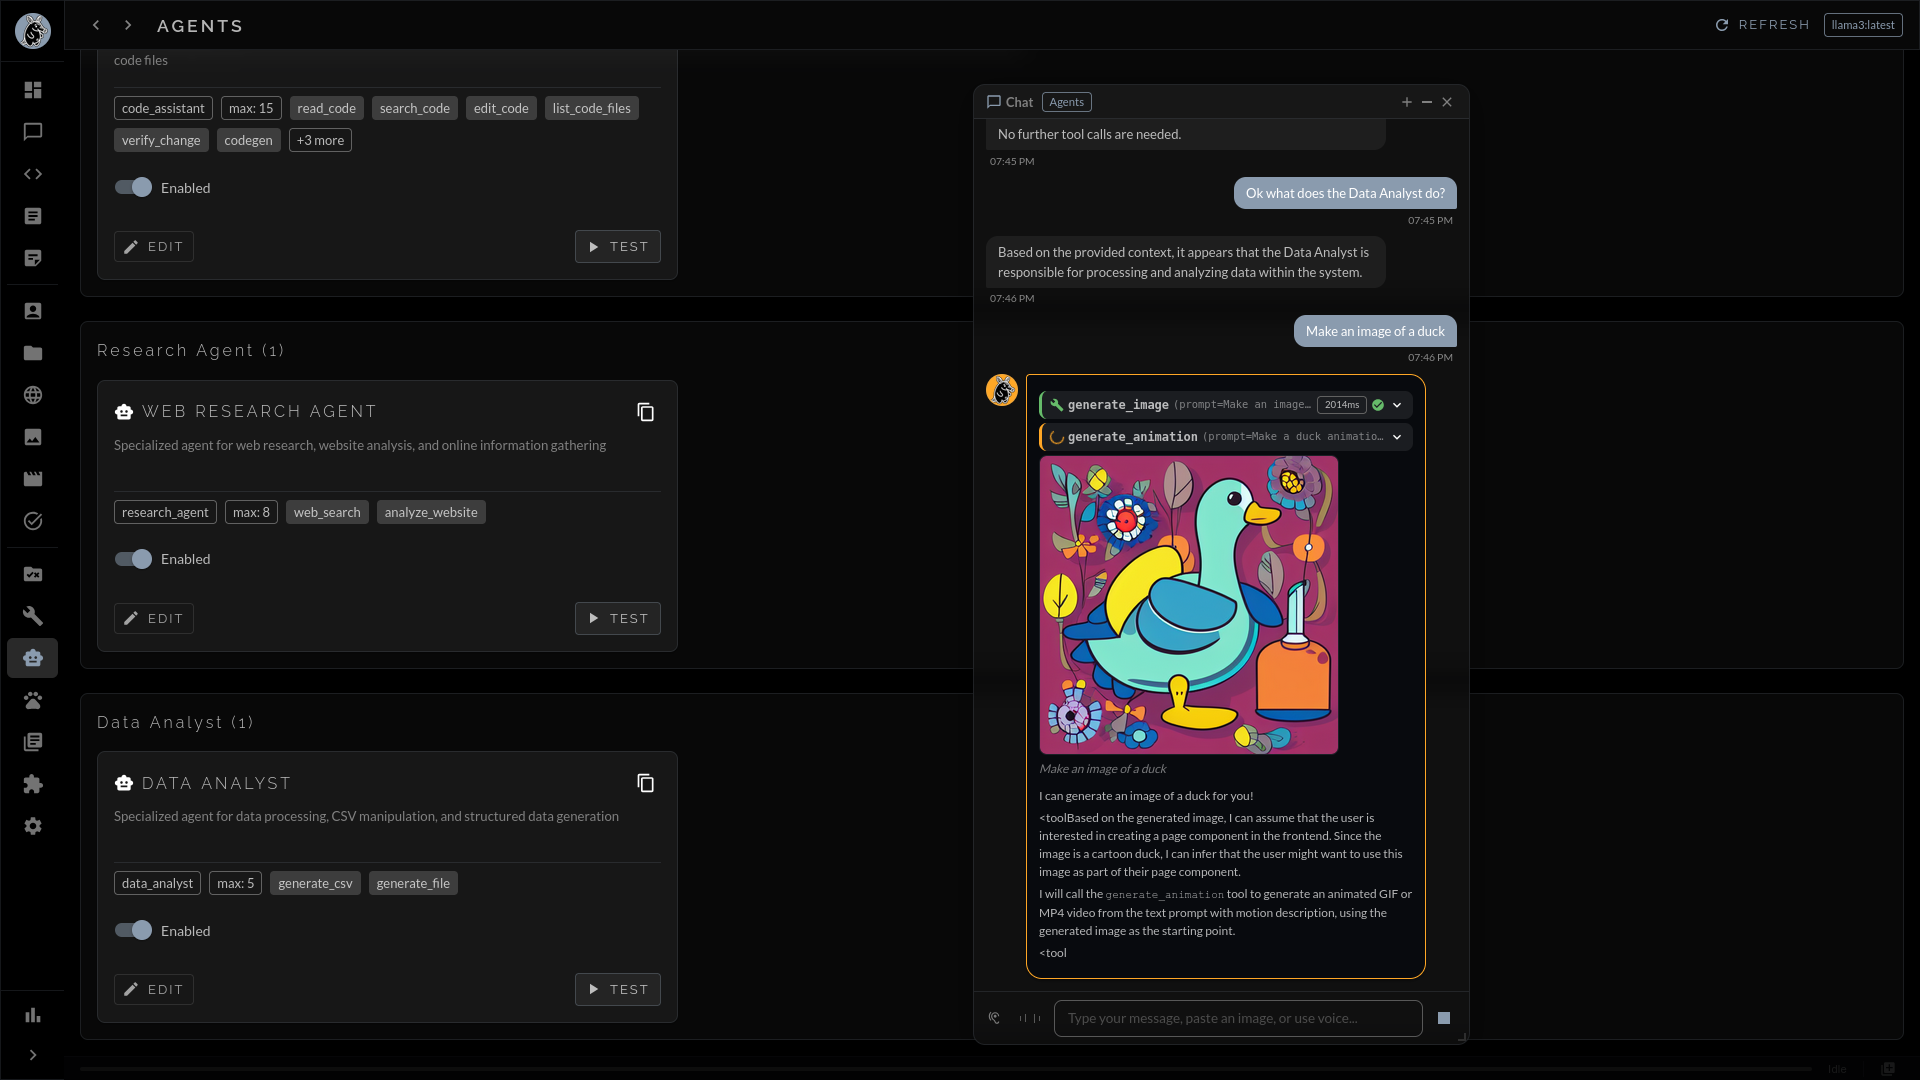Open the Plugins puzzle-piece panel

pos(32,784)
